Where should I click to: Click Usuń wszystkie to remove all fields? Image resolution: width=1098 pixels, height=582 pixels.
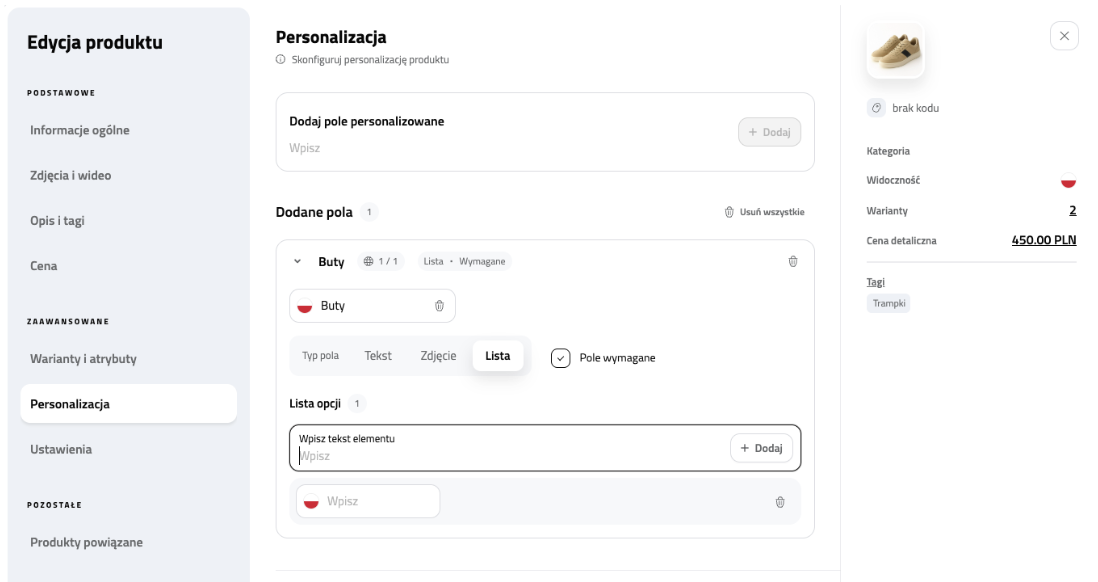click(x=765, y=211)
